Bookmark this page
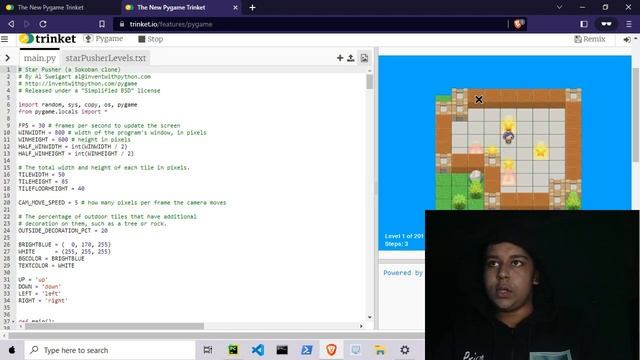Image resolution: width=640 pixels, height=360 pixels. (x=102, y=24)
